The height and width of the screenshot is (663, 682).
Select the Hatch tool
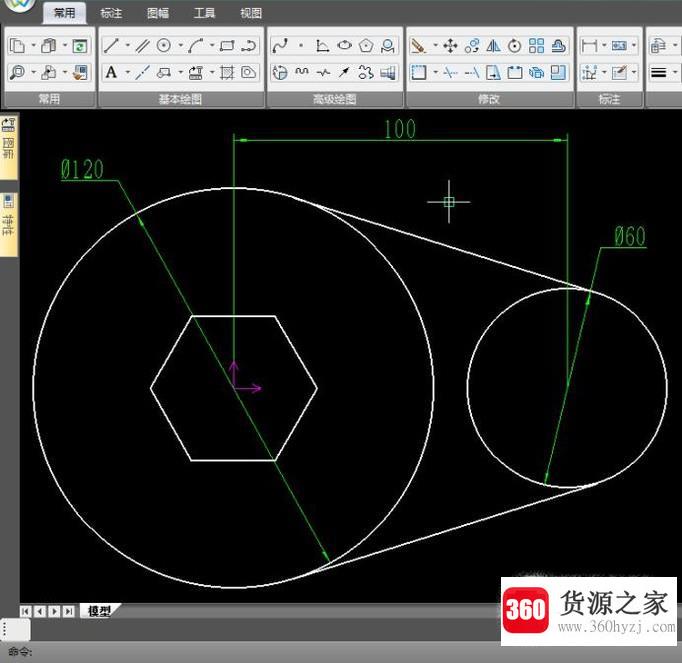click(x=227, y=72)
